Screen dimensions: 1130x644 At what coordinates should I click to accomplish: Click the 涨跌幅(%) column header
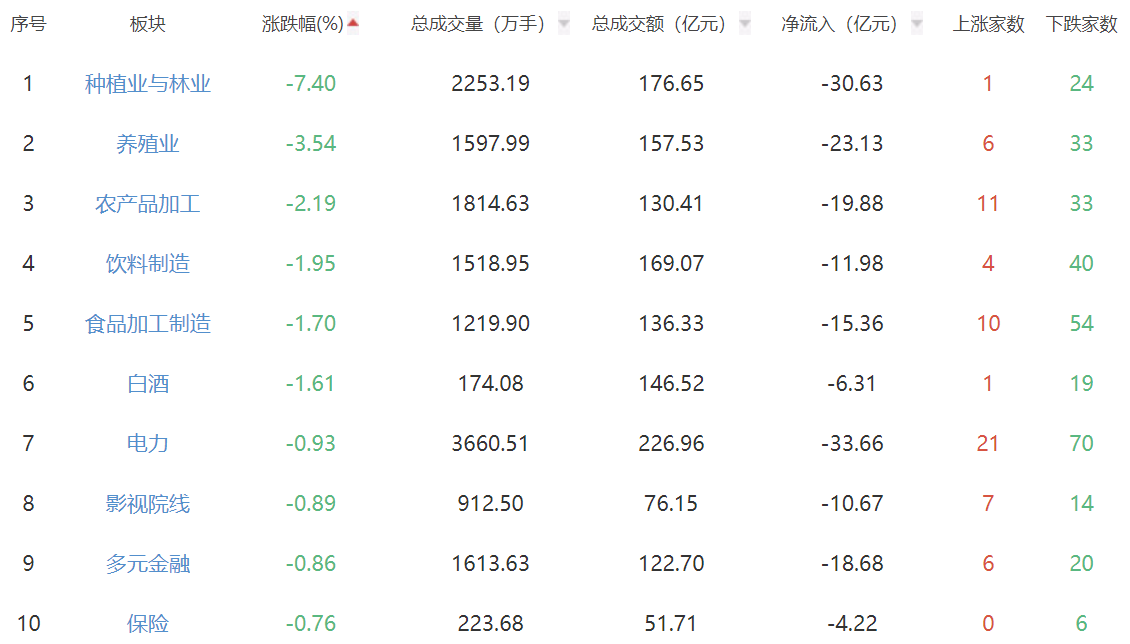click(302, 24)
